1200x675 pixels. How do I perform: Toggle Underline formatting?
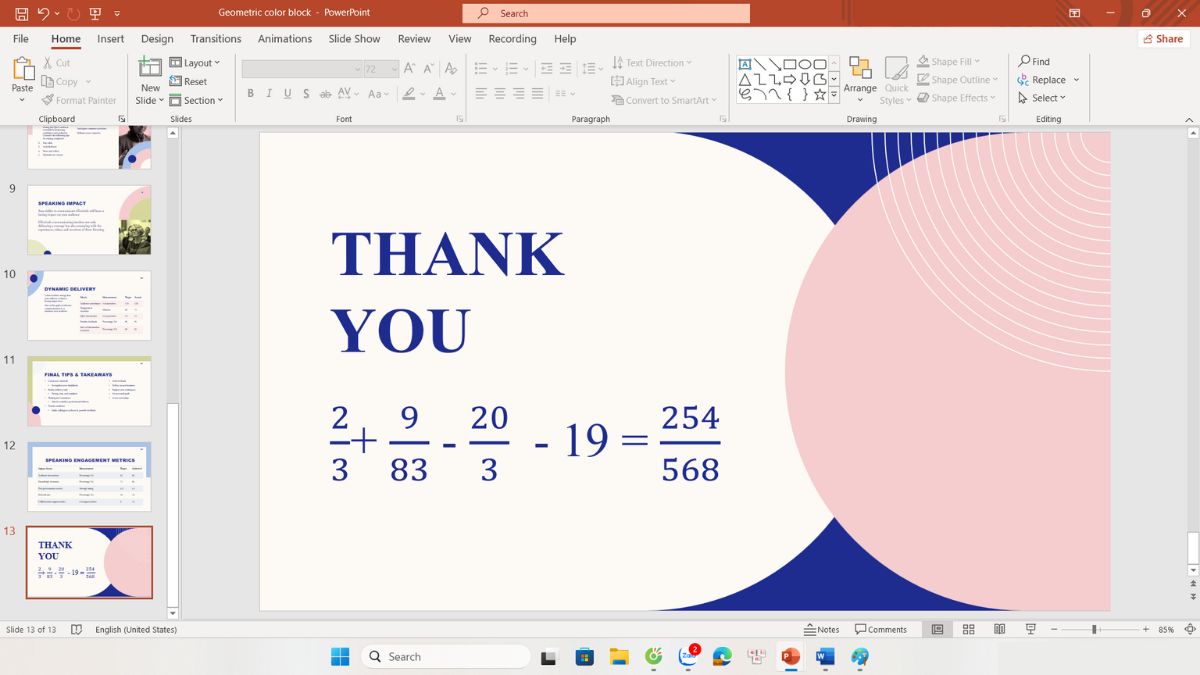pos(288,94)
